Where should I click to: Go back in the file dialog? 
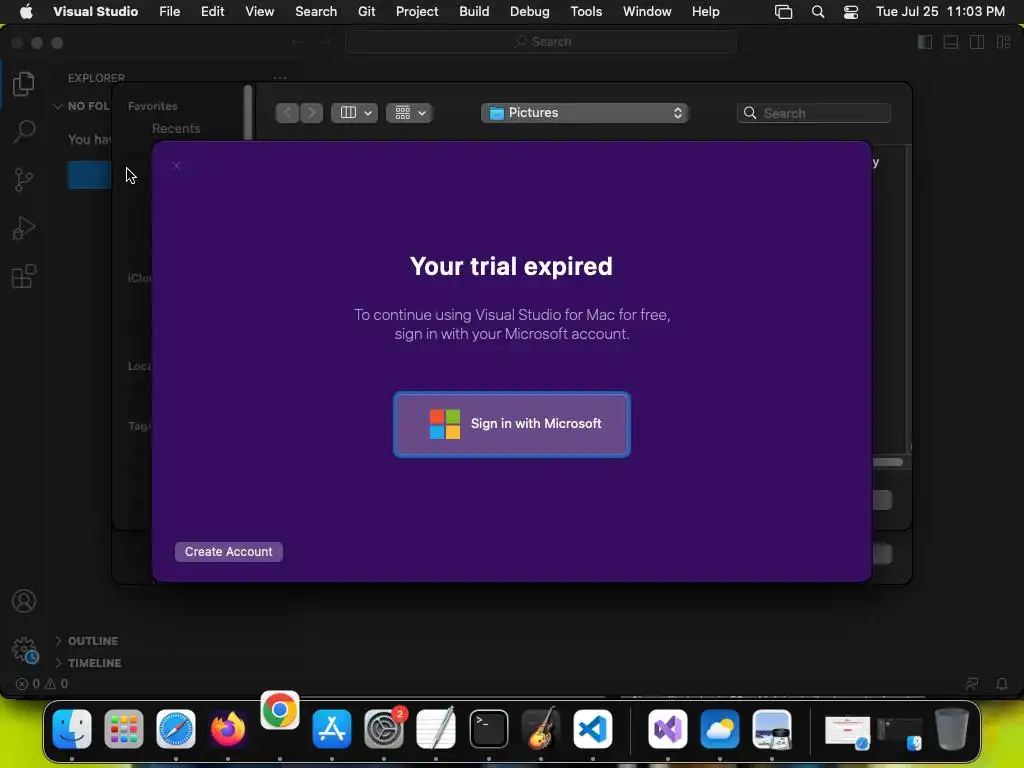(x=287, y=113)
